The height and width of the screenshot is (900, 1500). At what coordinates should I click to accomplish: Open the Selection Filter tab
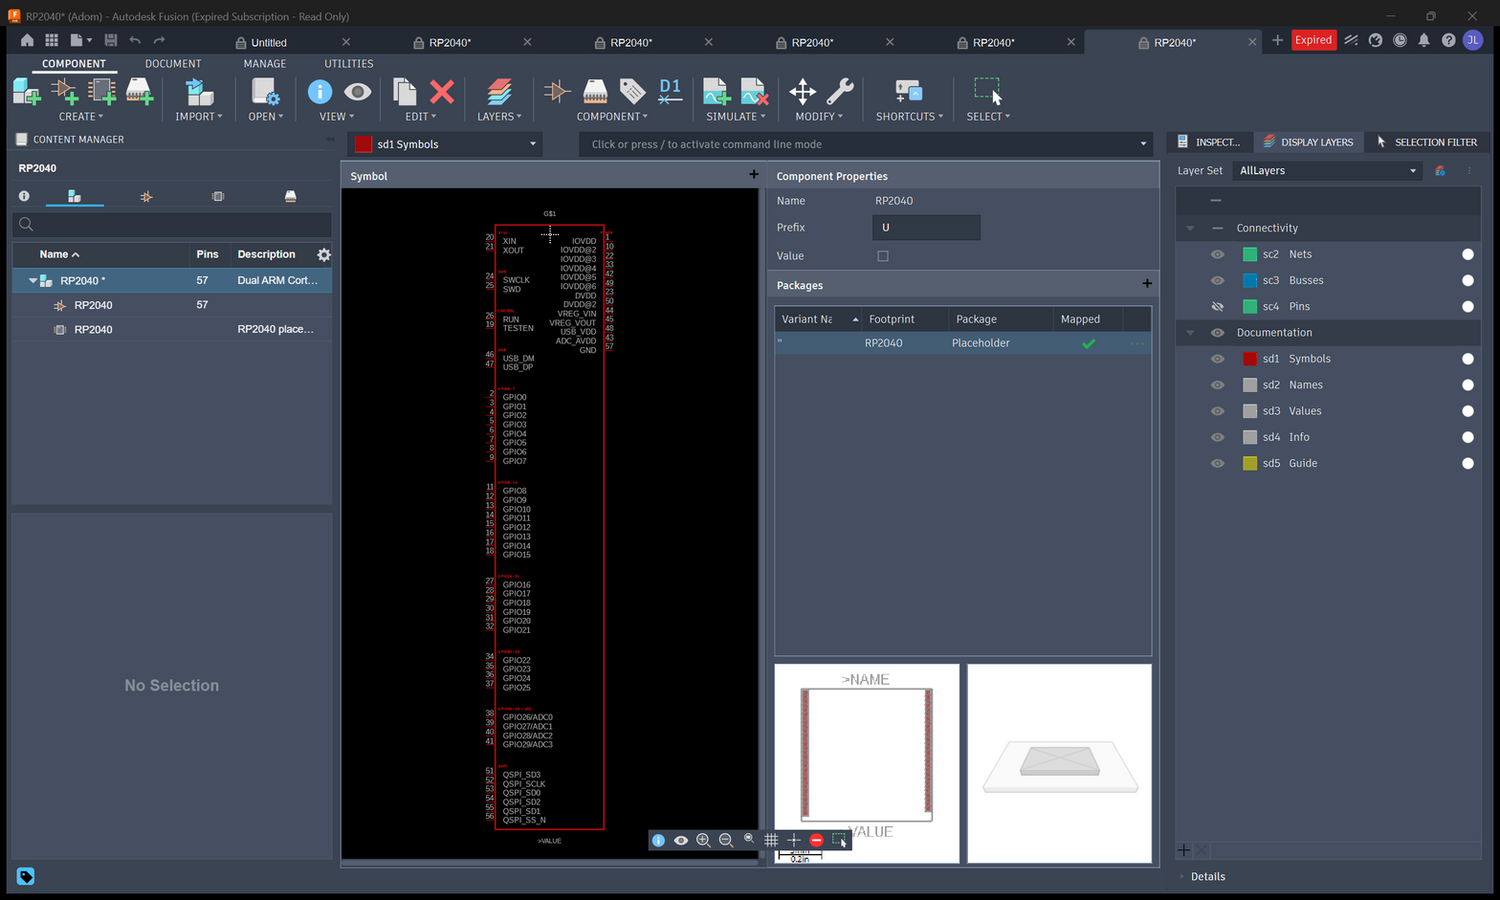1426,142
